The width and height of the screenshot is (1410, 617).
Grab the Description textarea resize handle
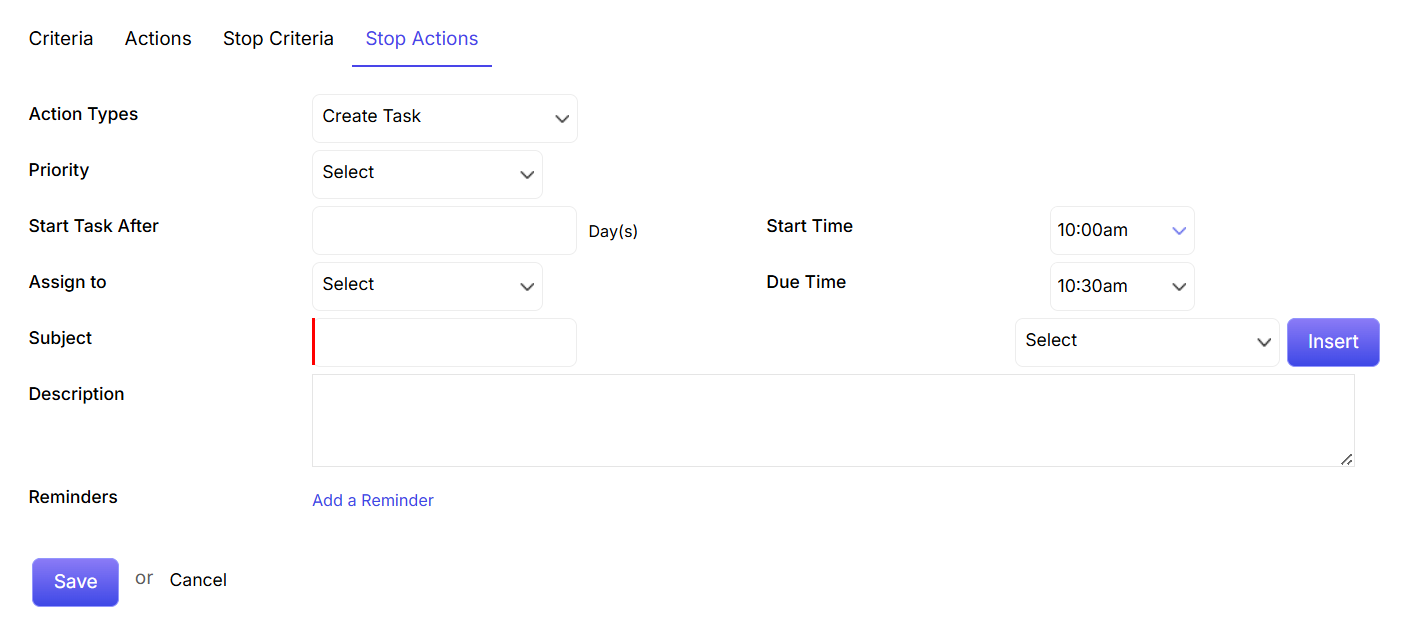pos(1346,459)
